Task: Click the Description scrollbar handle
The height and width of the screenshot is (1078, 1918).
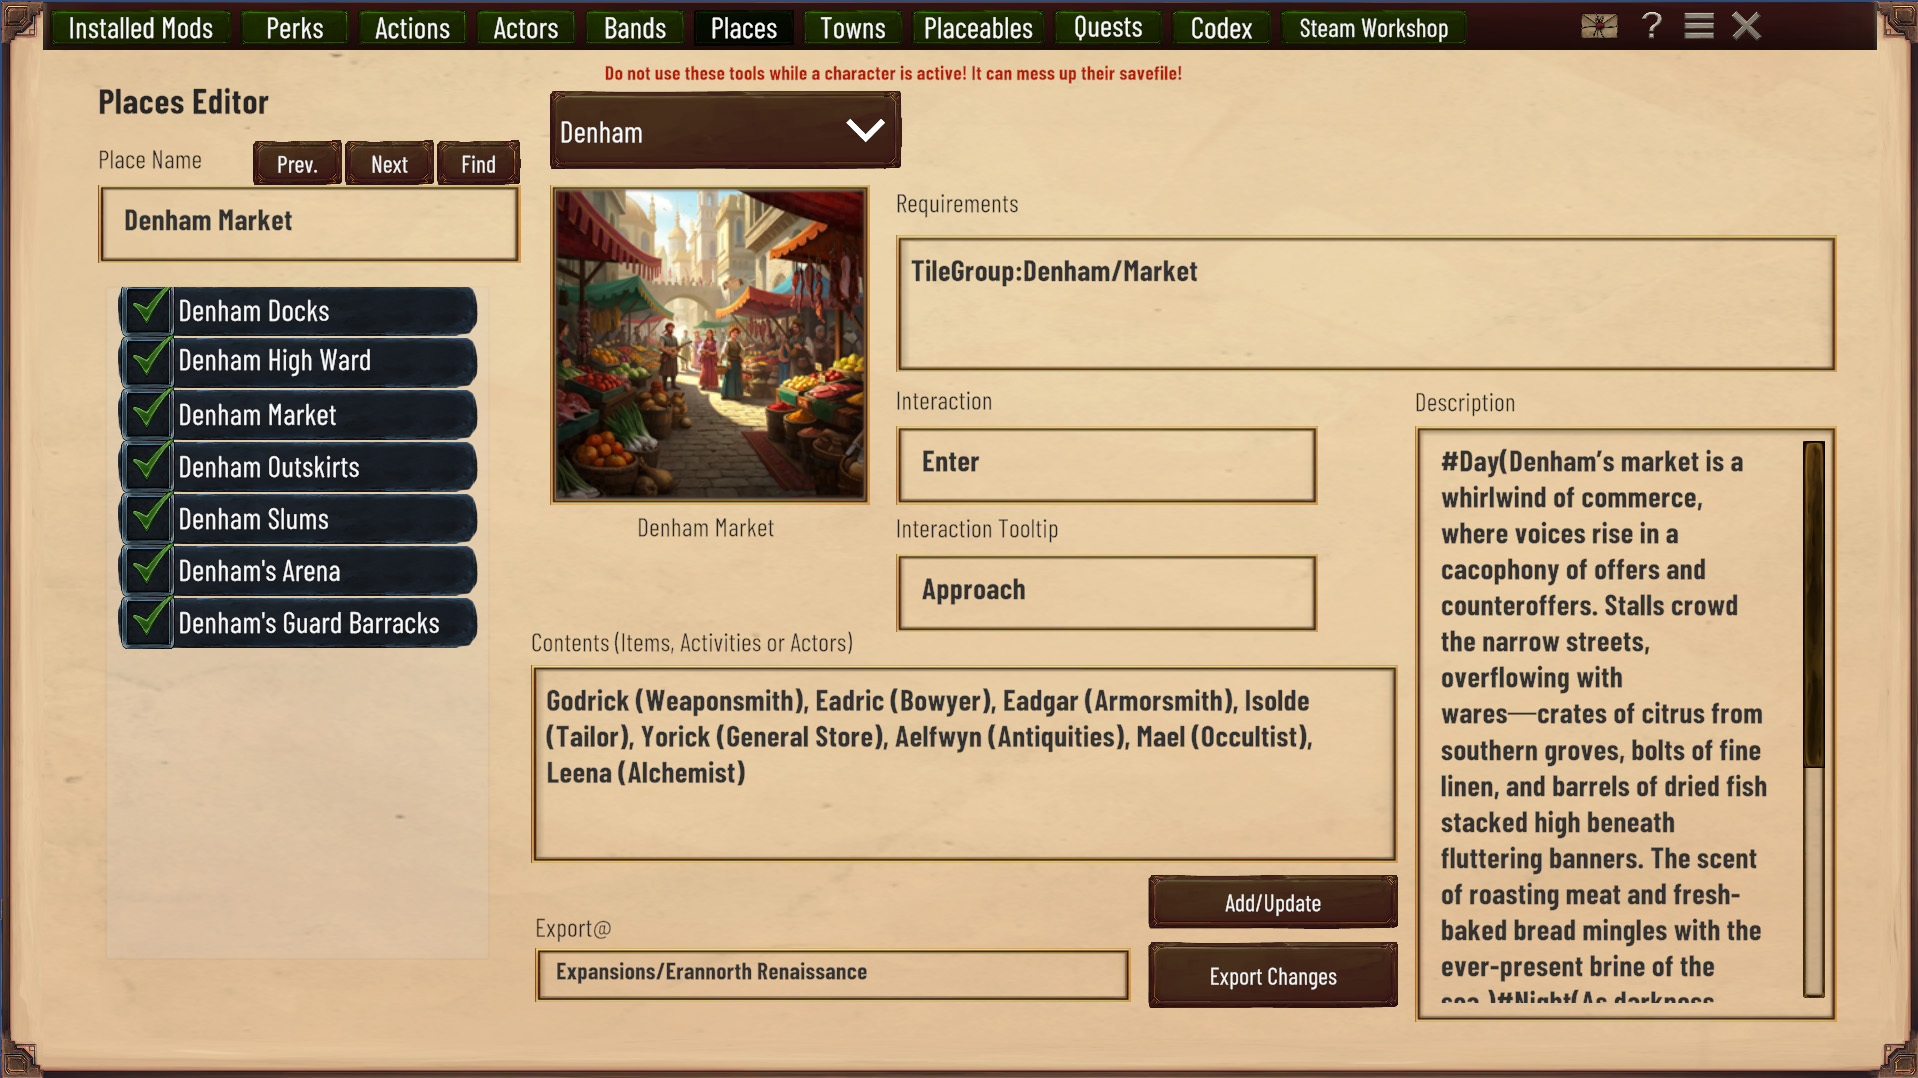Action: tap(1813, 605)
